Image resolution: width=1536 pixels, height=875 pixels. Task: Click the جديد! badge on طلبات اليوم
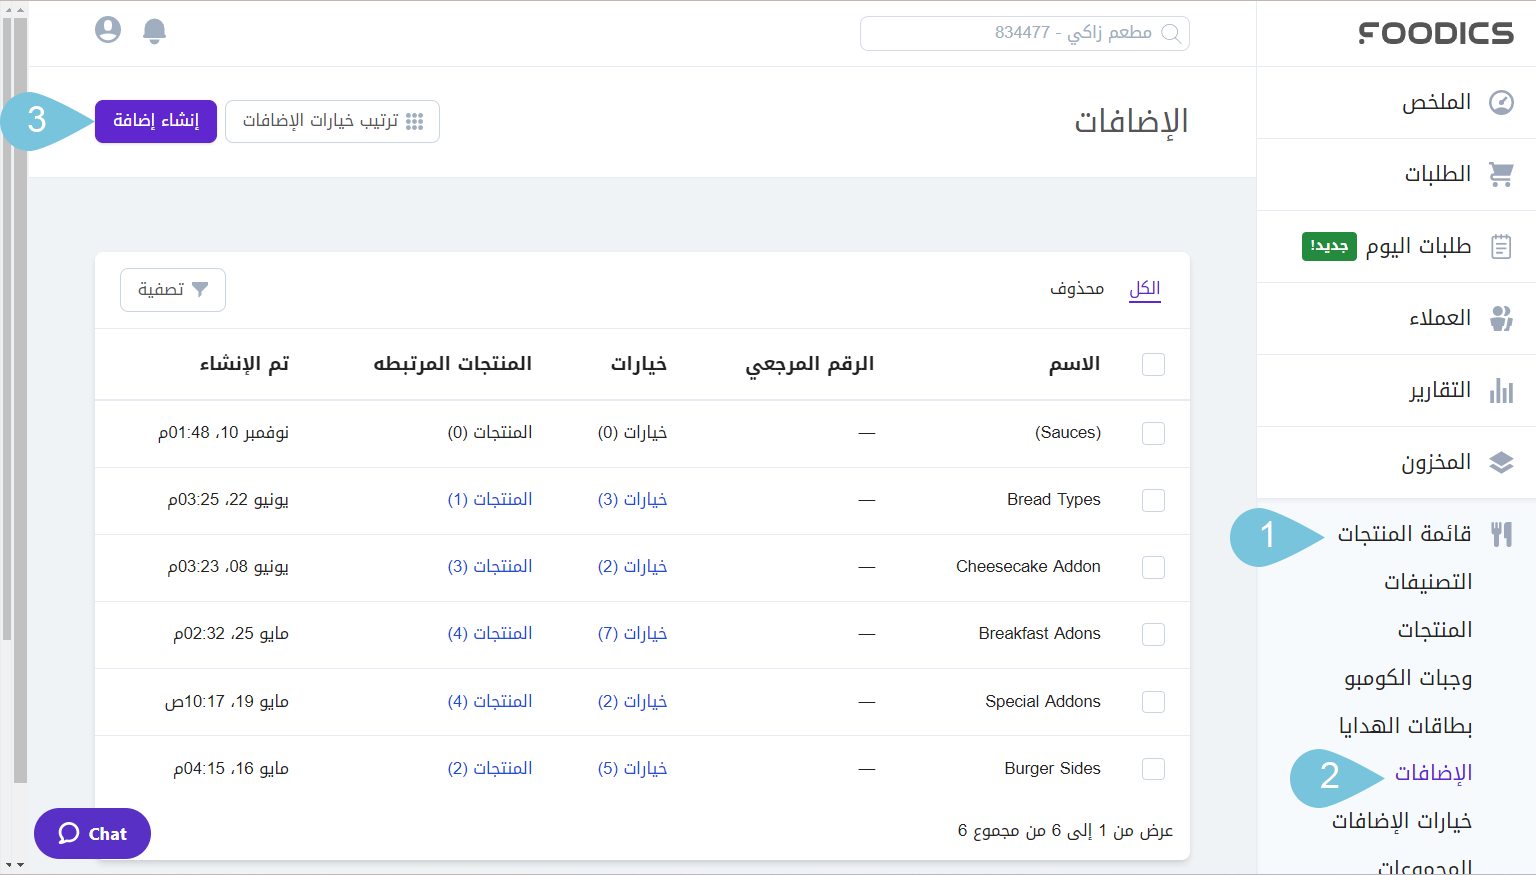pos(1329,246)
